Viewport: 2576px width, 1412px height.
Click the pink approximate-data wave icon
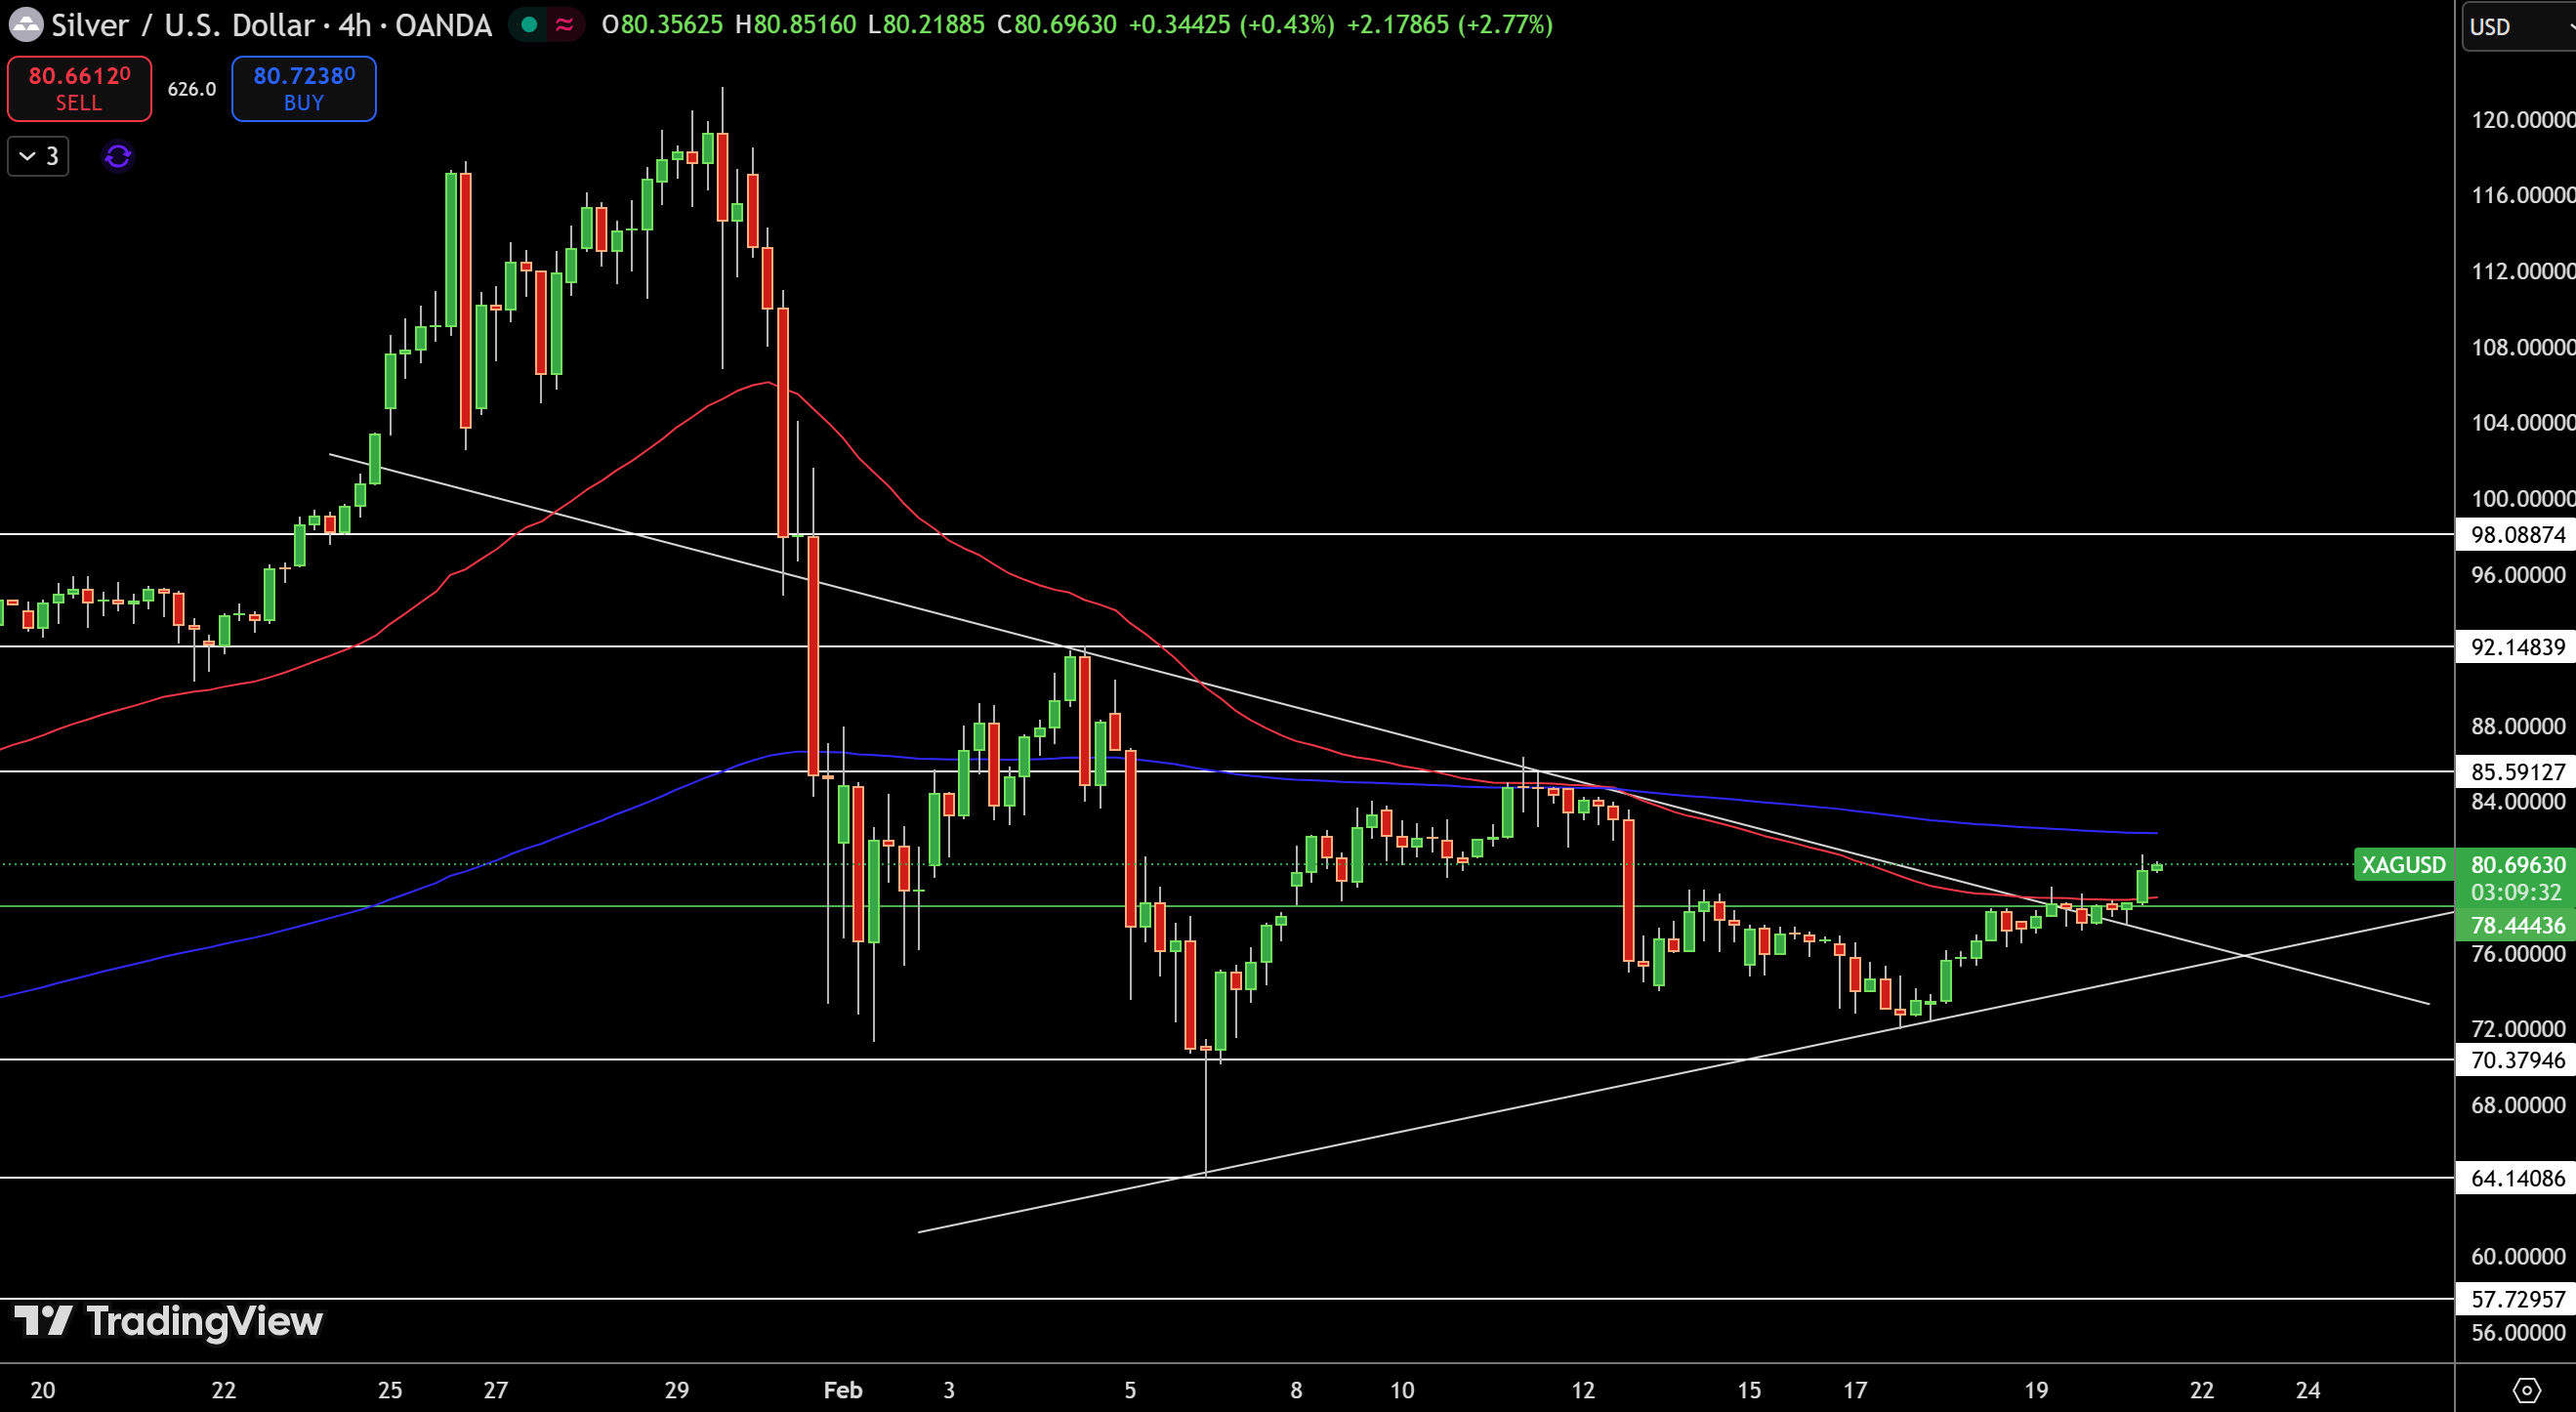click(564, 24)
